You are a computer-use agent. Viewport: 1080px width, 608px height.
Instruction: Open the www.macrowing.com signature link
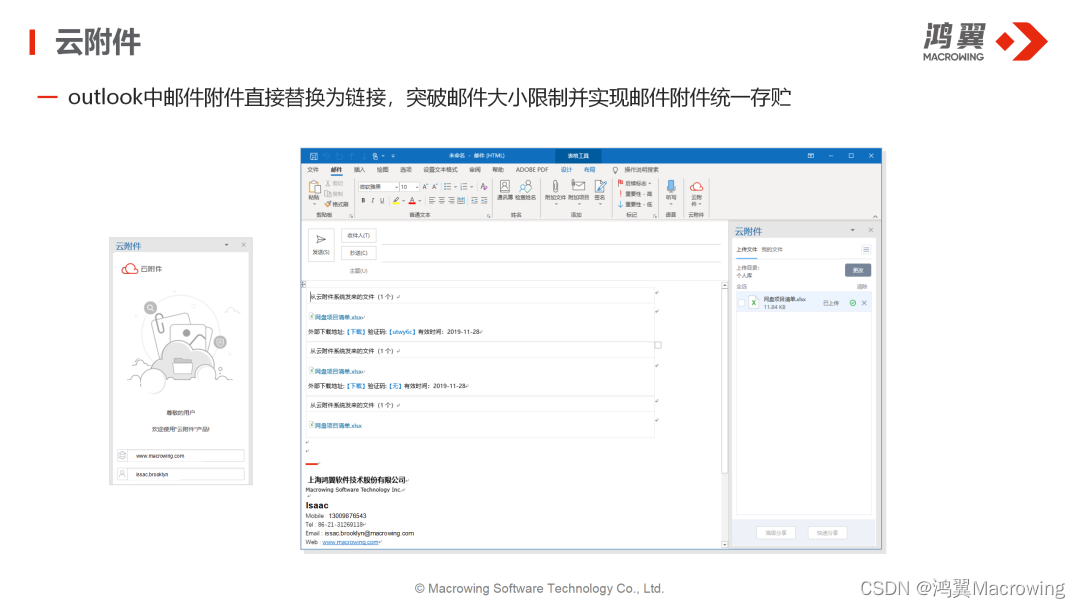[350, 542]
